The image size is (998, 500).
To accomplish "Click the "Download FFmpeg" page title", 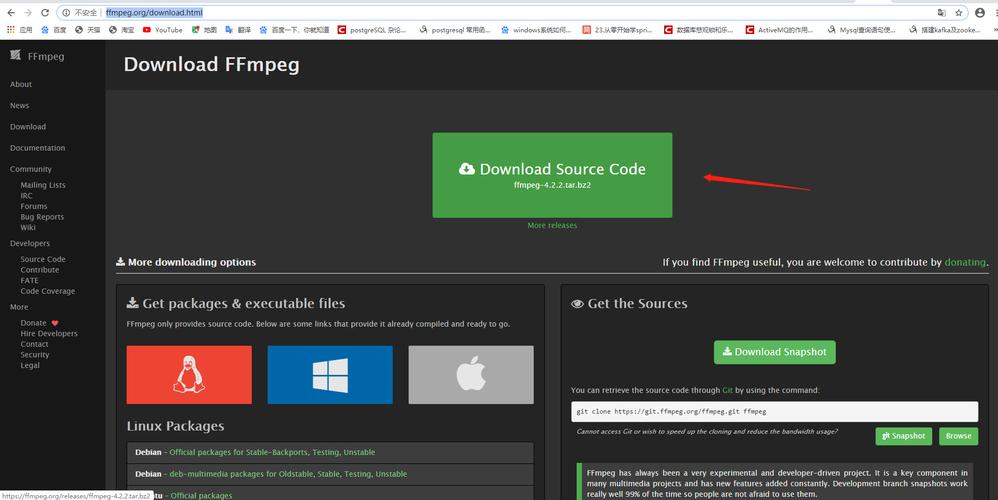I will (x=211, y=64).
